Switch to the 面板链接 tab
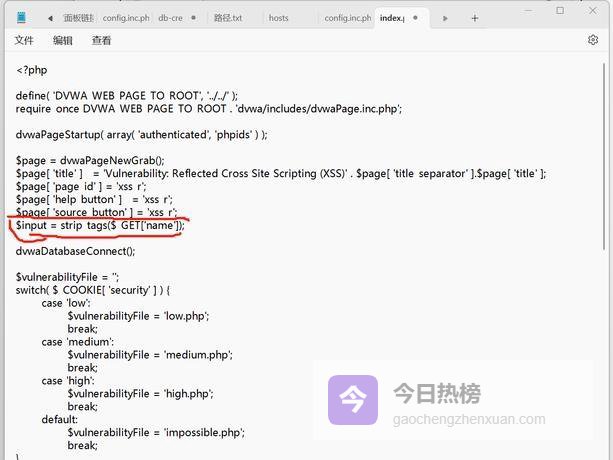Viewport: 613px width, 460px height. pyautogui.click(x=78, y=18)
